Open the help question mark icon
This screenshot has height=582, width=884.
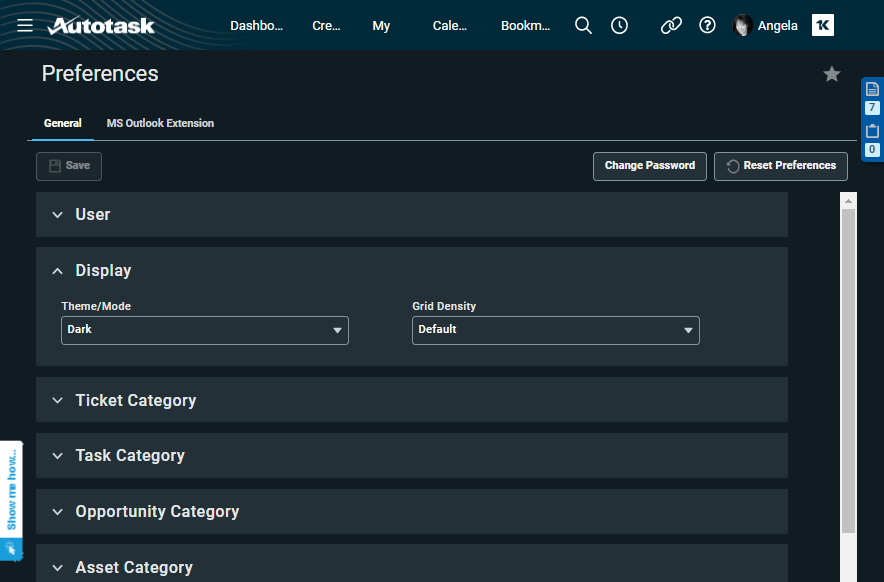707,26
